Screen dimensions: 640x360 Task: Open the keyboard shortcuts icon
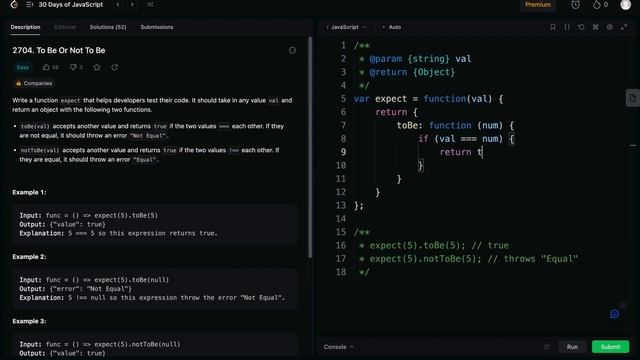(x=596, y=27)
